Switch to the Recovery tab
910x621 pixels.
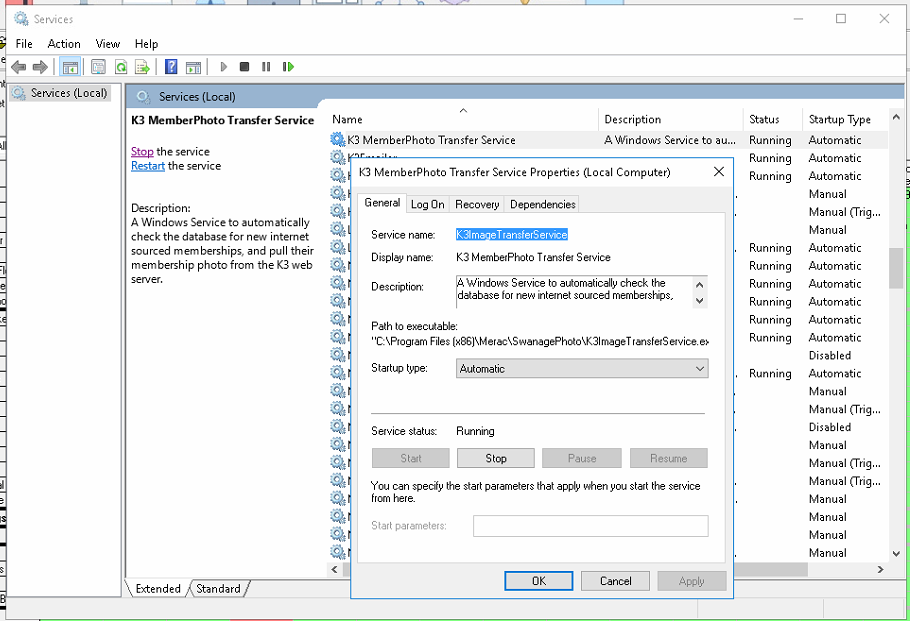pos(477,204)
